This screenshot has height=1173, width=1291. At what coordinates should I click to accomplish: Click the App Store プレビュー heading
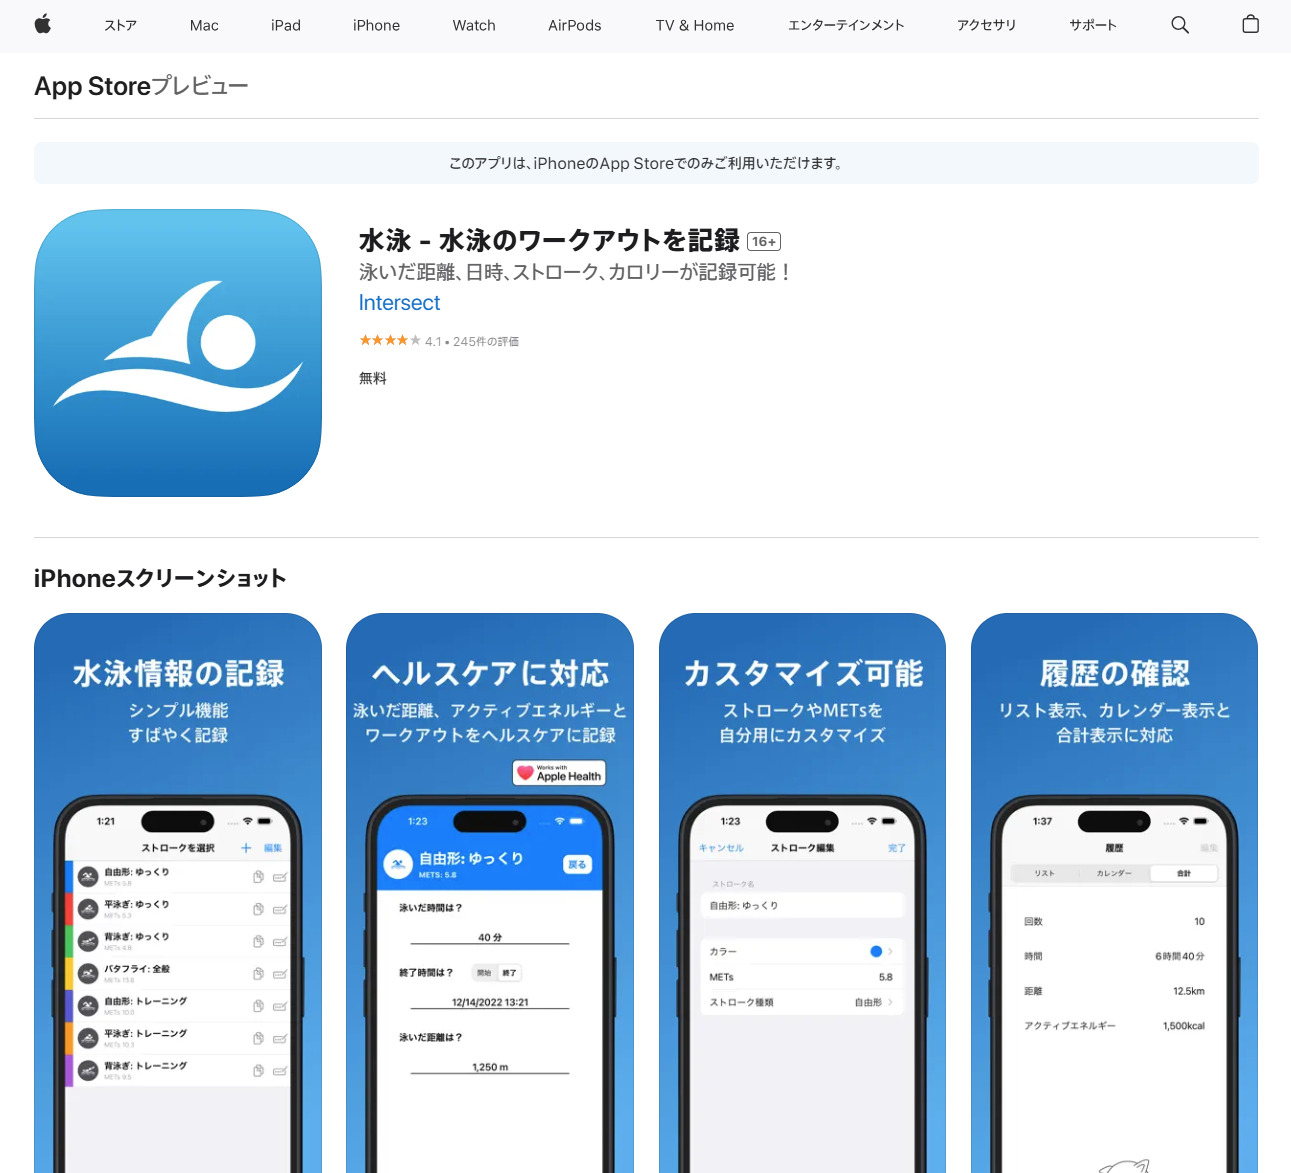click(141, 86)
